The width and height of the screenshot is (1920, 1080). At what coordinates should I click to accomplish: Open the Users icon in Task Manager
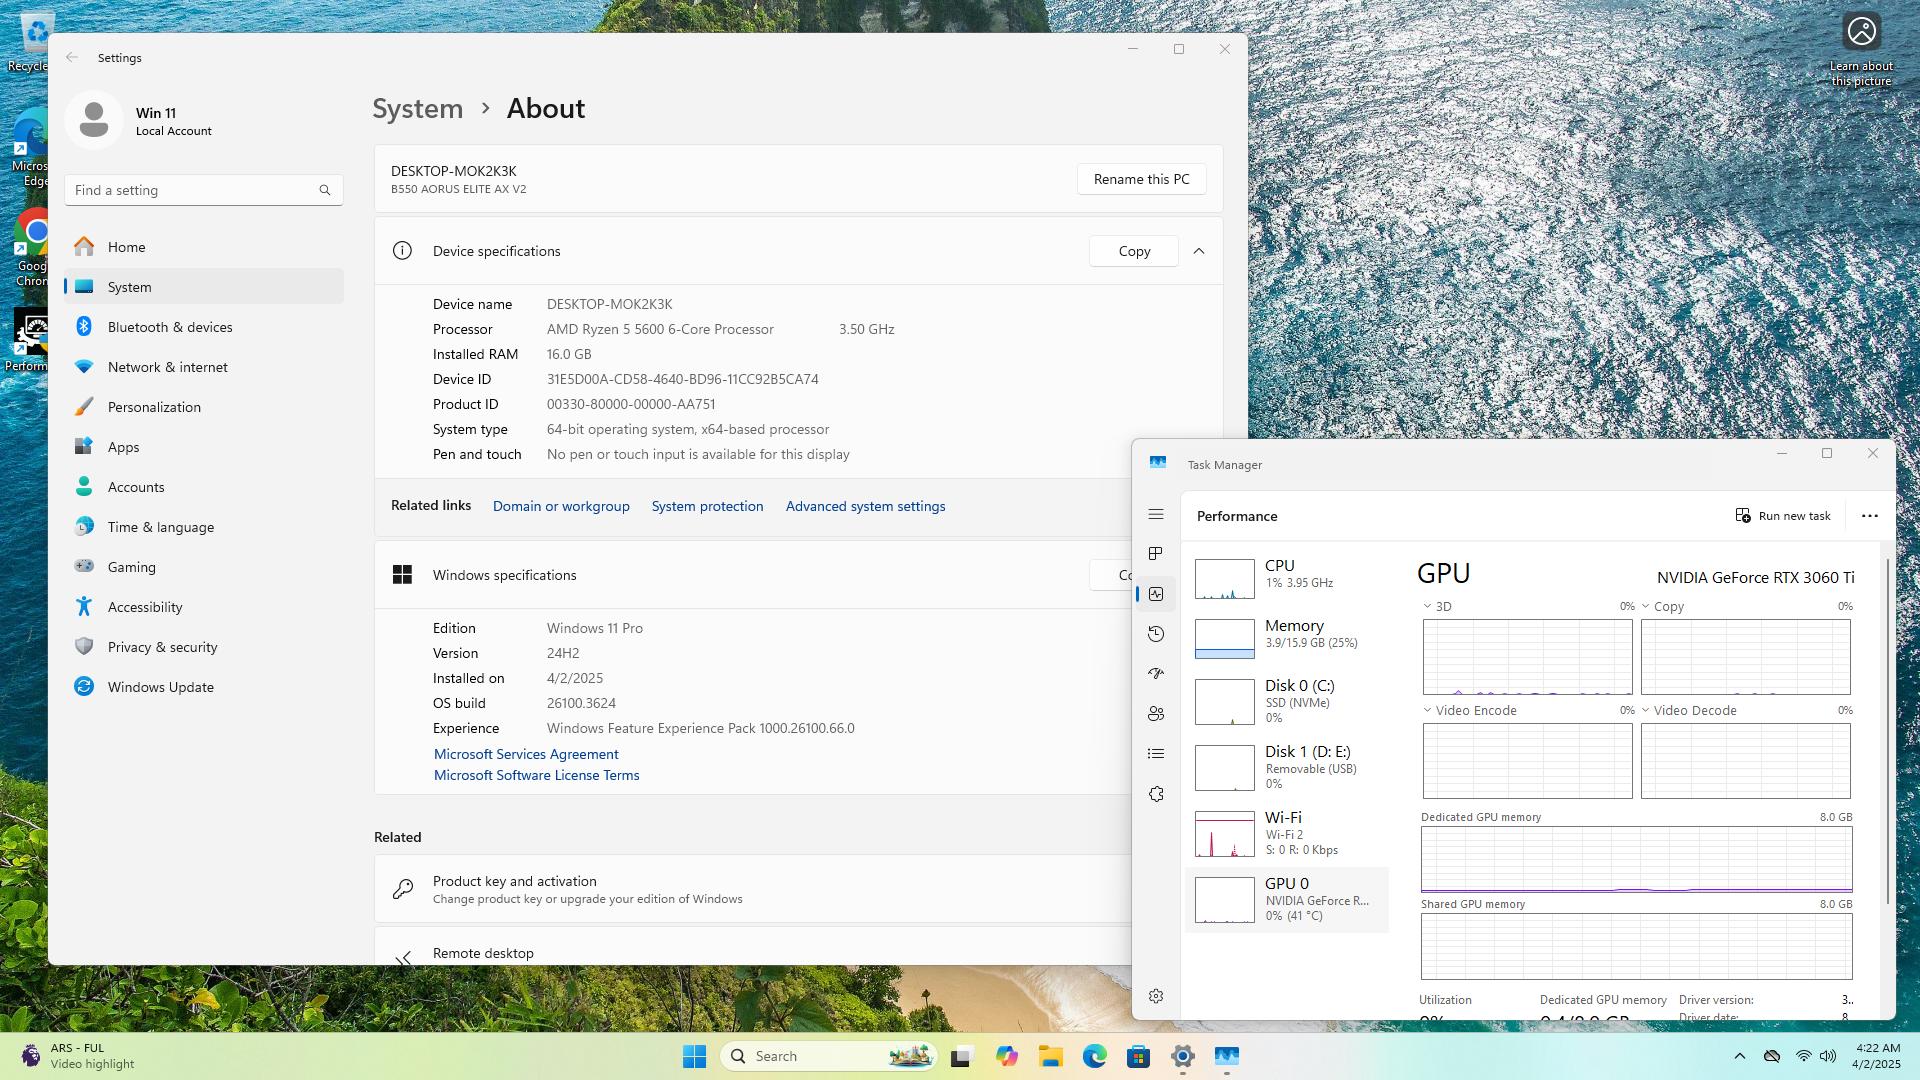coord(1156,714)
